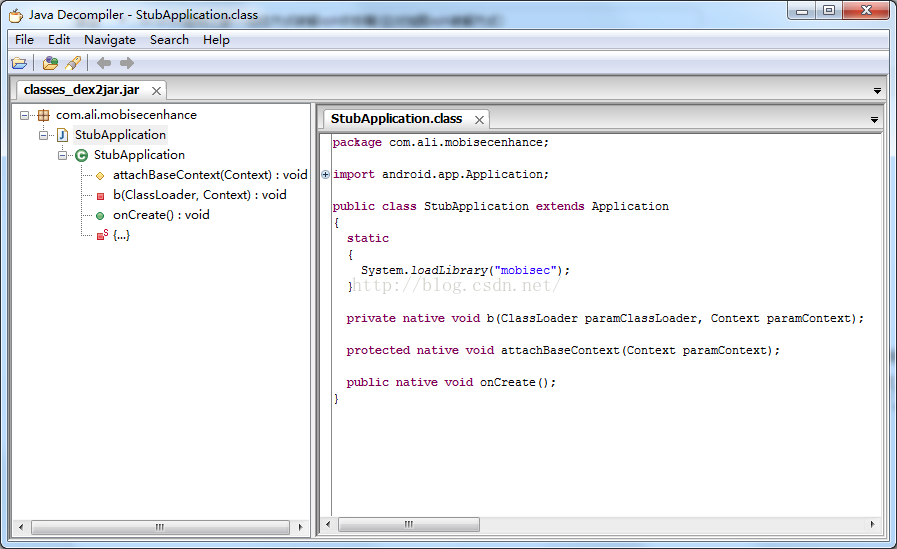The height and width of the screenshot is (549, 897).
Task: Click the code panel horizontal scrollbar thumb
Action: pyautogui.click(x=408, y=524)
